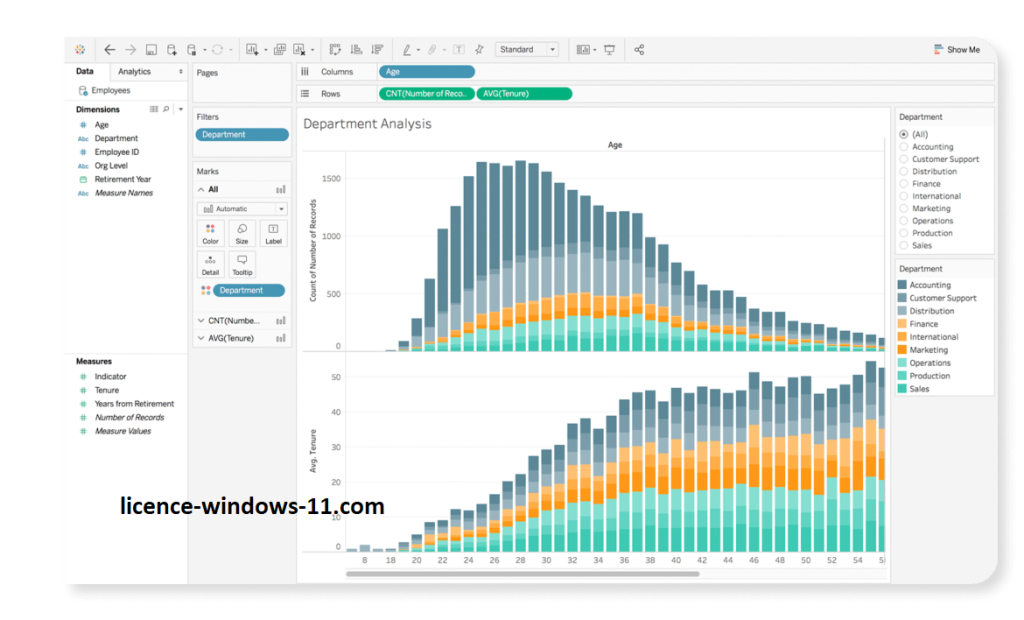Click the Sales color legend swatch
The height and width of the screenshot is (620, 1024).
click(x=902, y=389)
